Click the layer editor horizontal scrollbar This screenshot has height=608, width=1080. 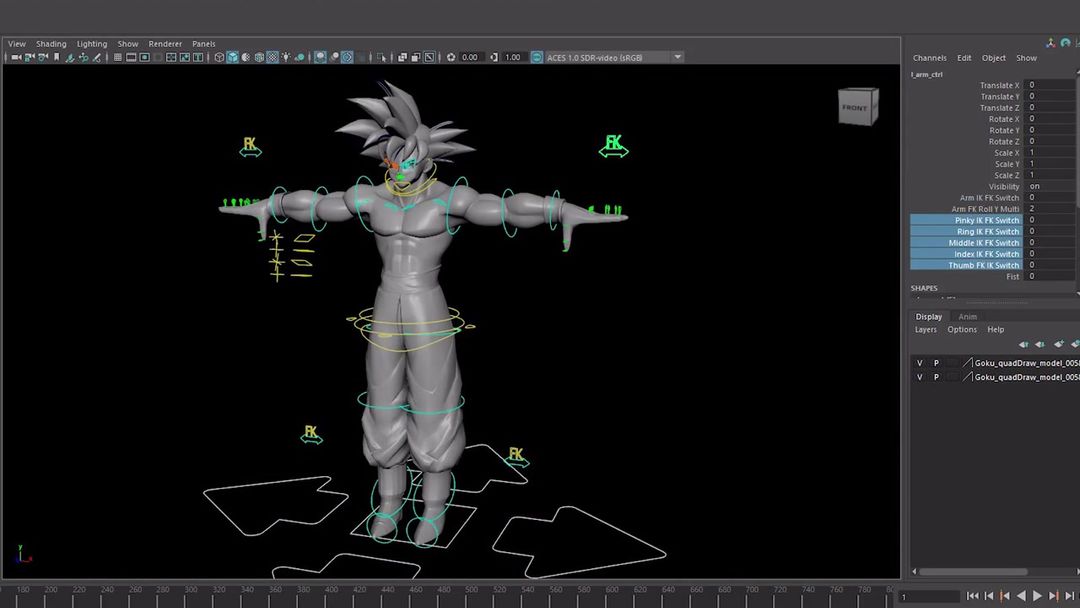click(x=973, y=572)
